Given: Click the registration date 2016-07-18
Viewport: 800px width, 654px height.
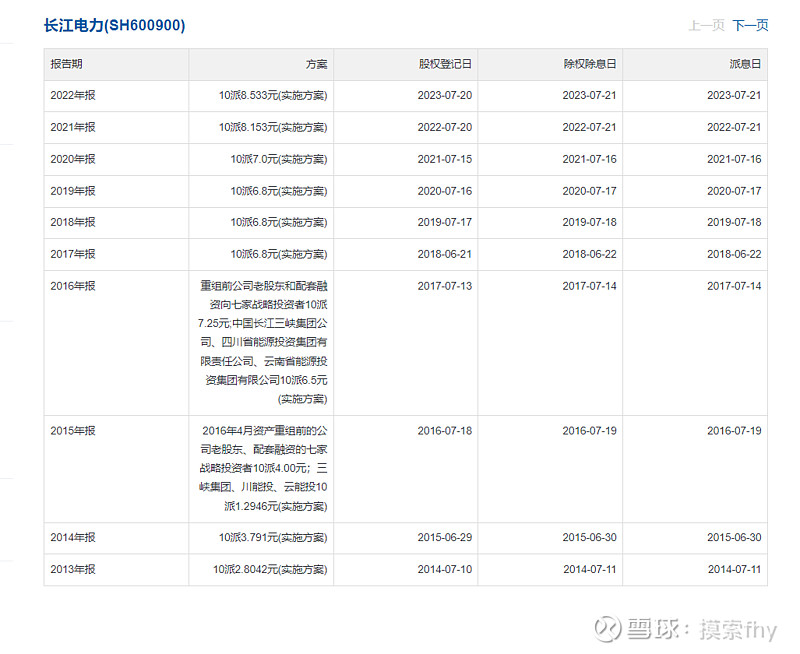Looking at the screenshot, I should [445, 431].
